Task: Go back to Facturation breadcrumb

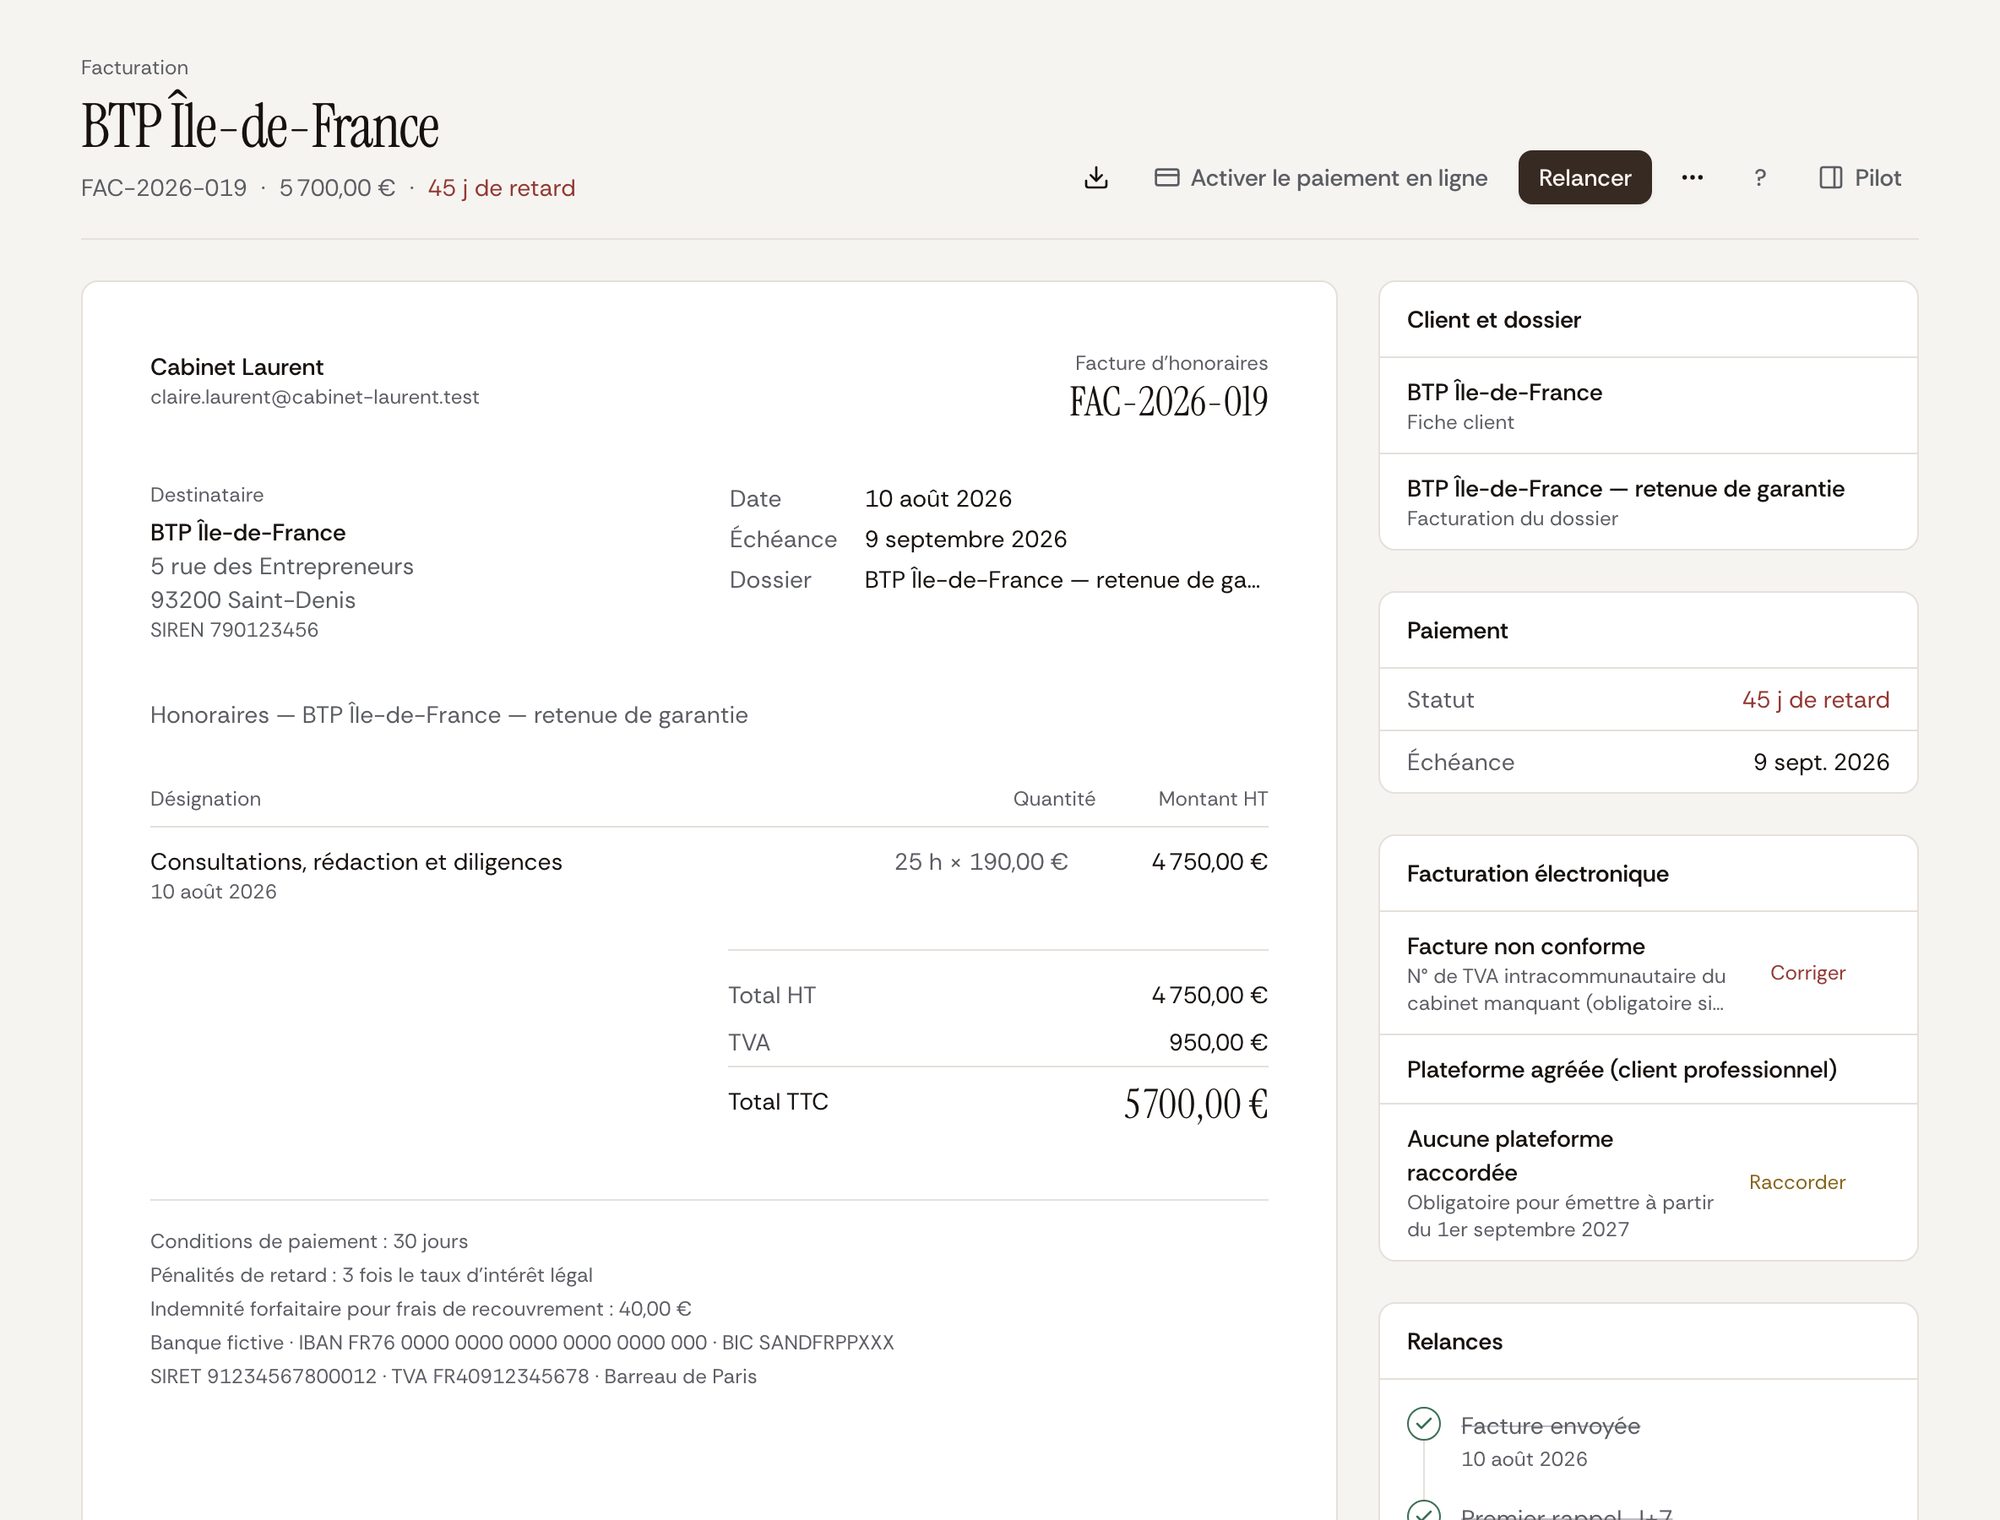Action: click(x=134, y=67)
